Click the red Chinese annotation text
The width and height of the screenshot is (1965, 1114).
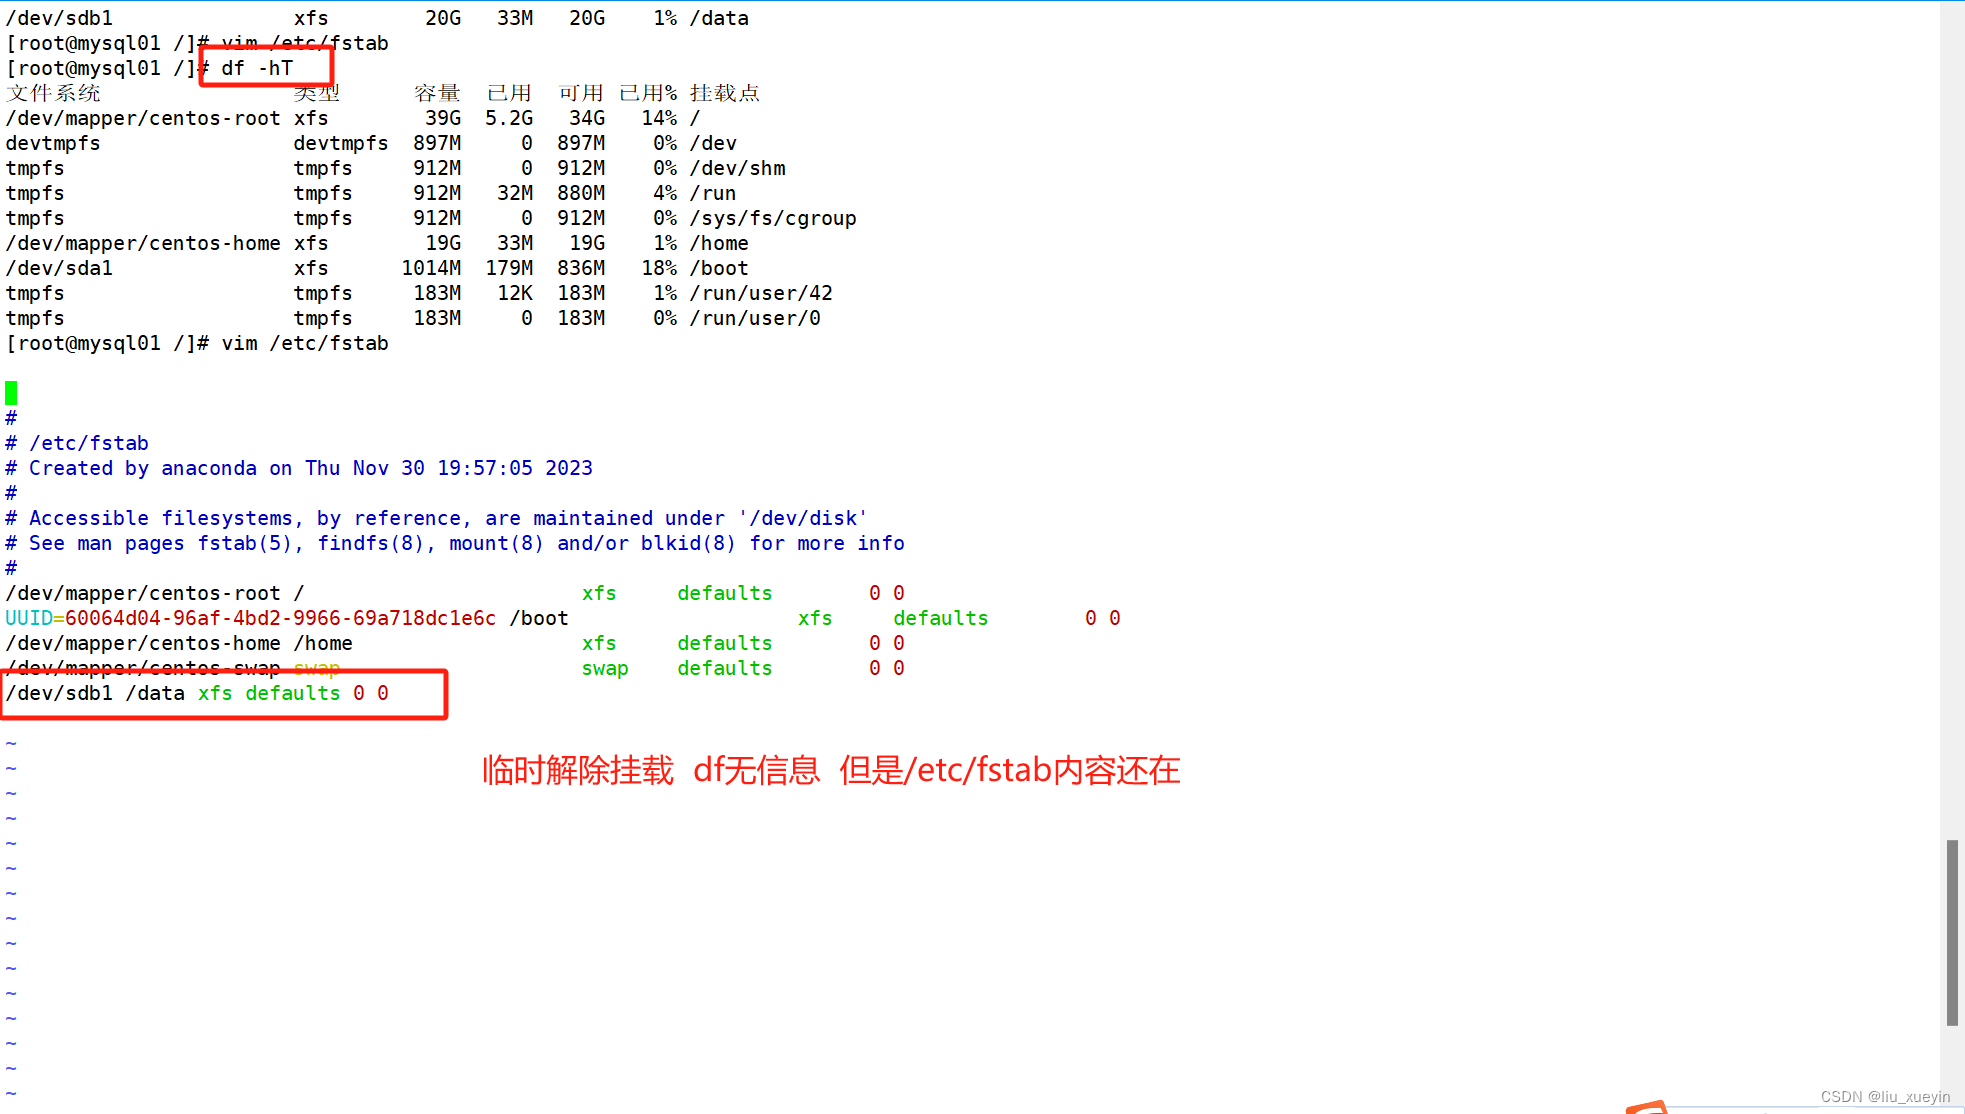[830, 770]
